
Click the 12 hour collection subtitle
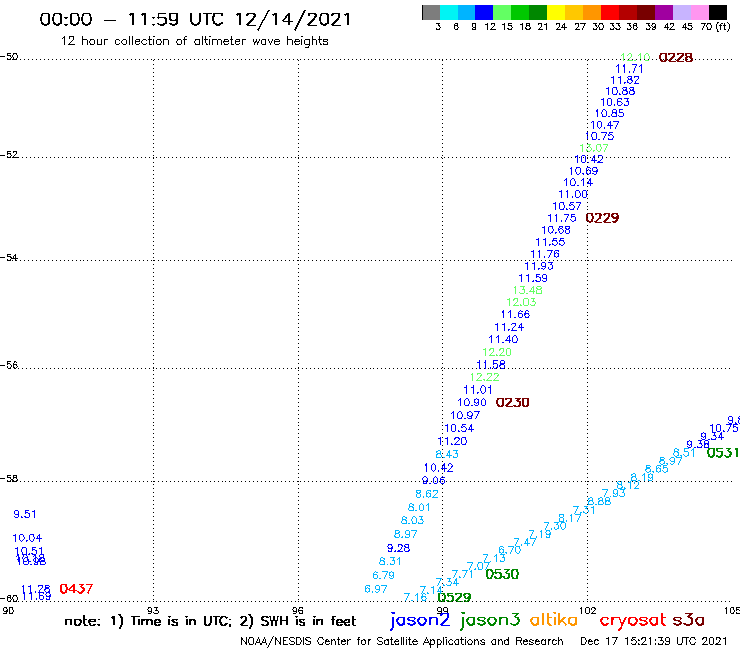tap(194, 41)
